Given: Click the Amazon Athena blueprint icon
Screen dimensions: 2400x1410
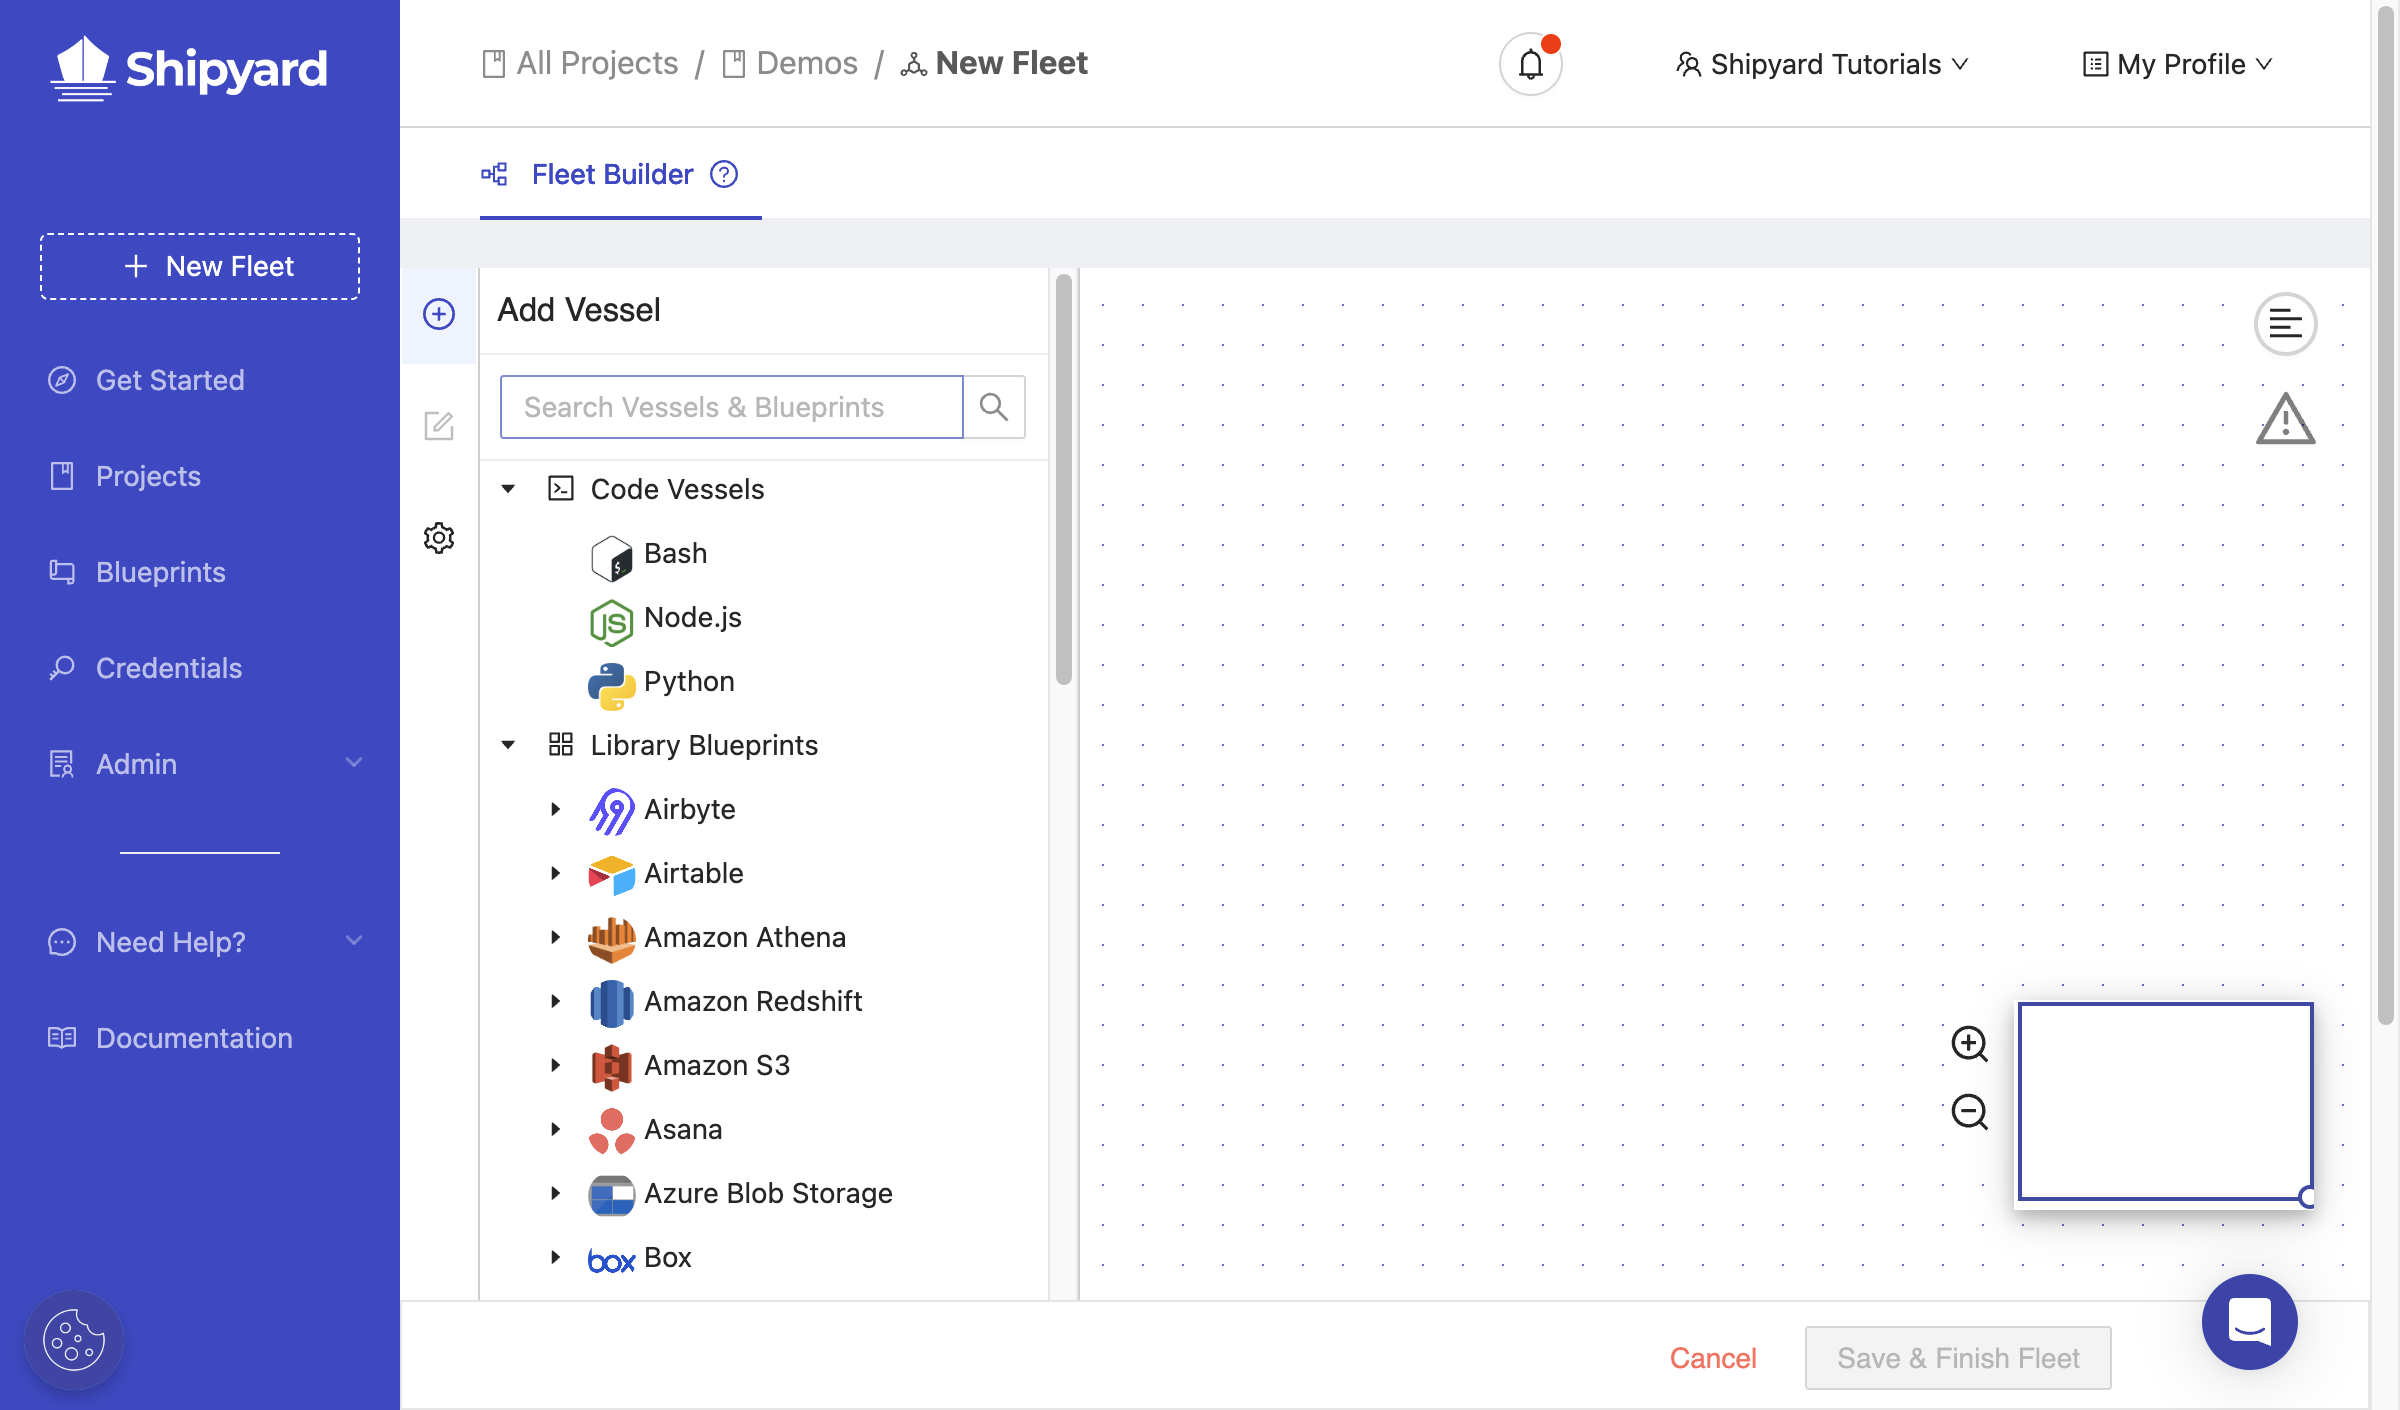Looking at the screenshot, I should 612,938.
